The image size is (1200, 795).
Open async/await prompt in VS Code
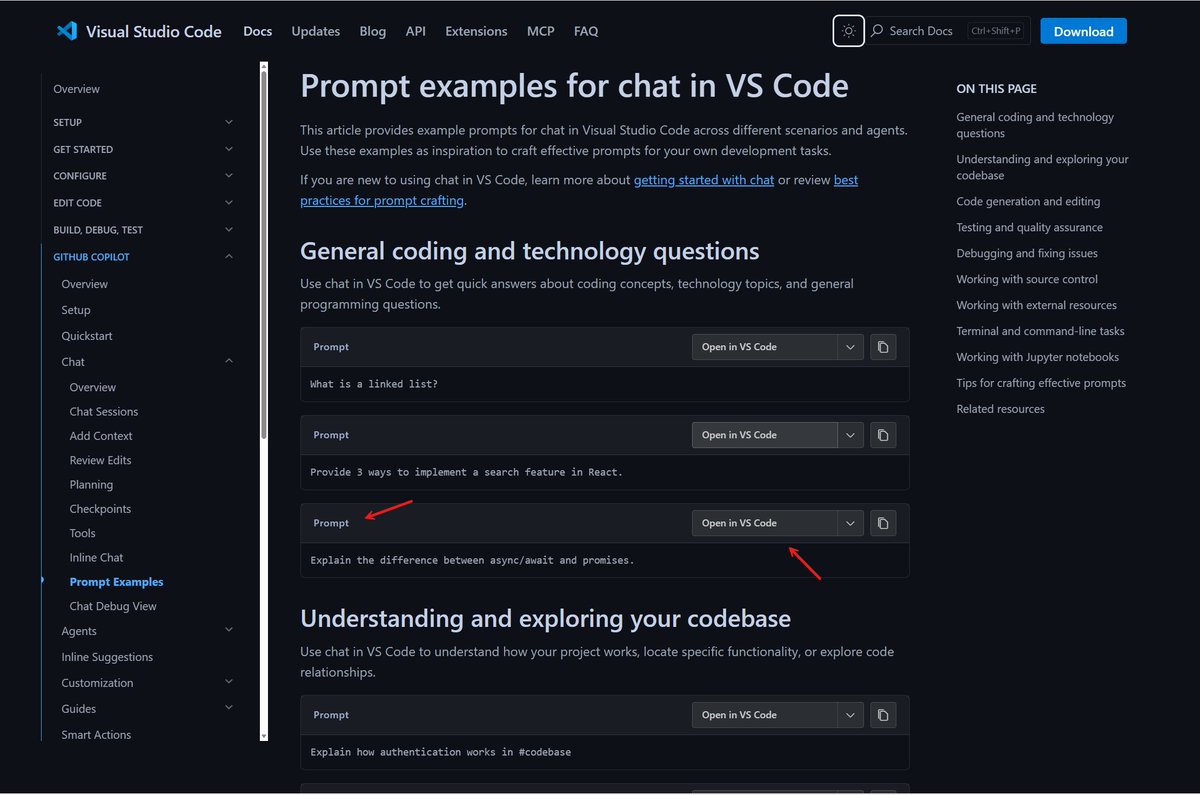(764, 523)
